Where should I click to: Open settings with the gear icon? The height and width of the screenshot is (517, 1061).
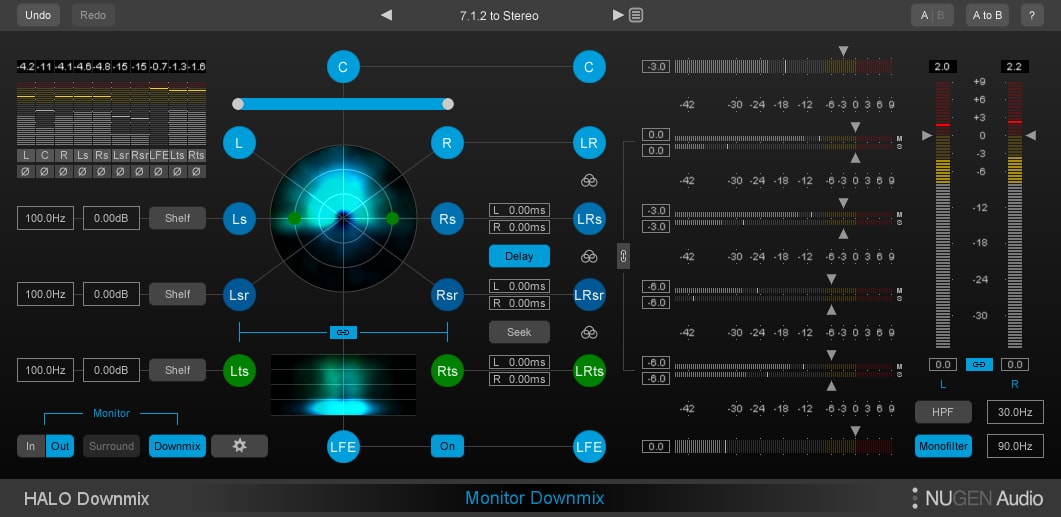pyautogui.click(x=240, y=446)
